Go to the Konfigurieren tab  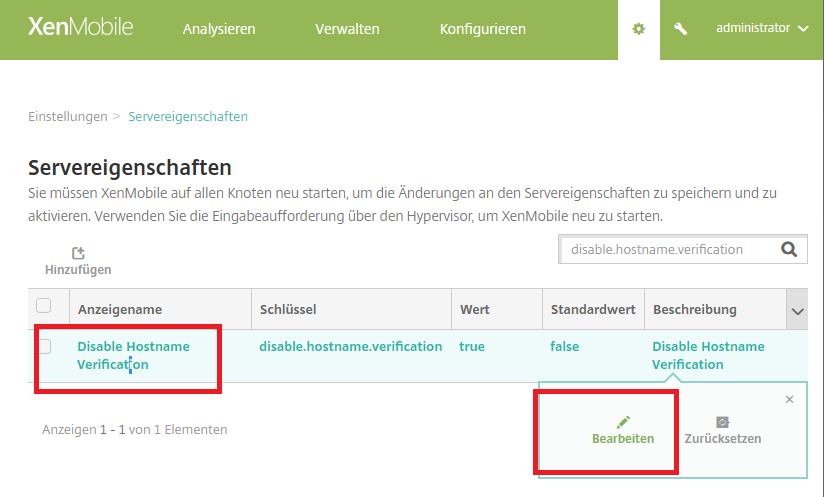(x=482, y=29)
